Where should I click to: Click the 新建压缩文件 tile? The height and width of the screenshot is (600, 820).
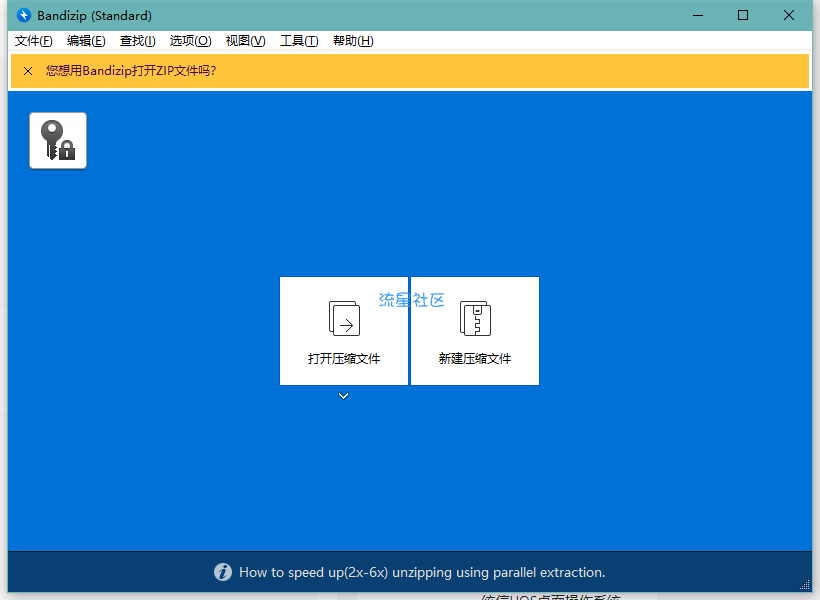point(475,331)
